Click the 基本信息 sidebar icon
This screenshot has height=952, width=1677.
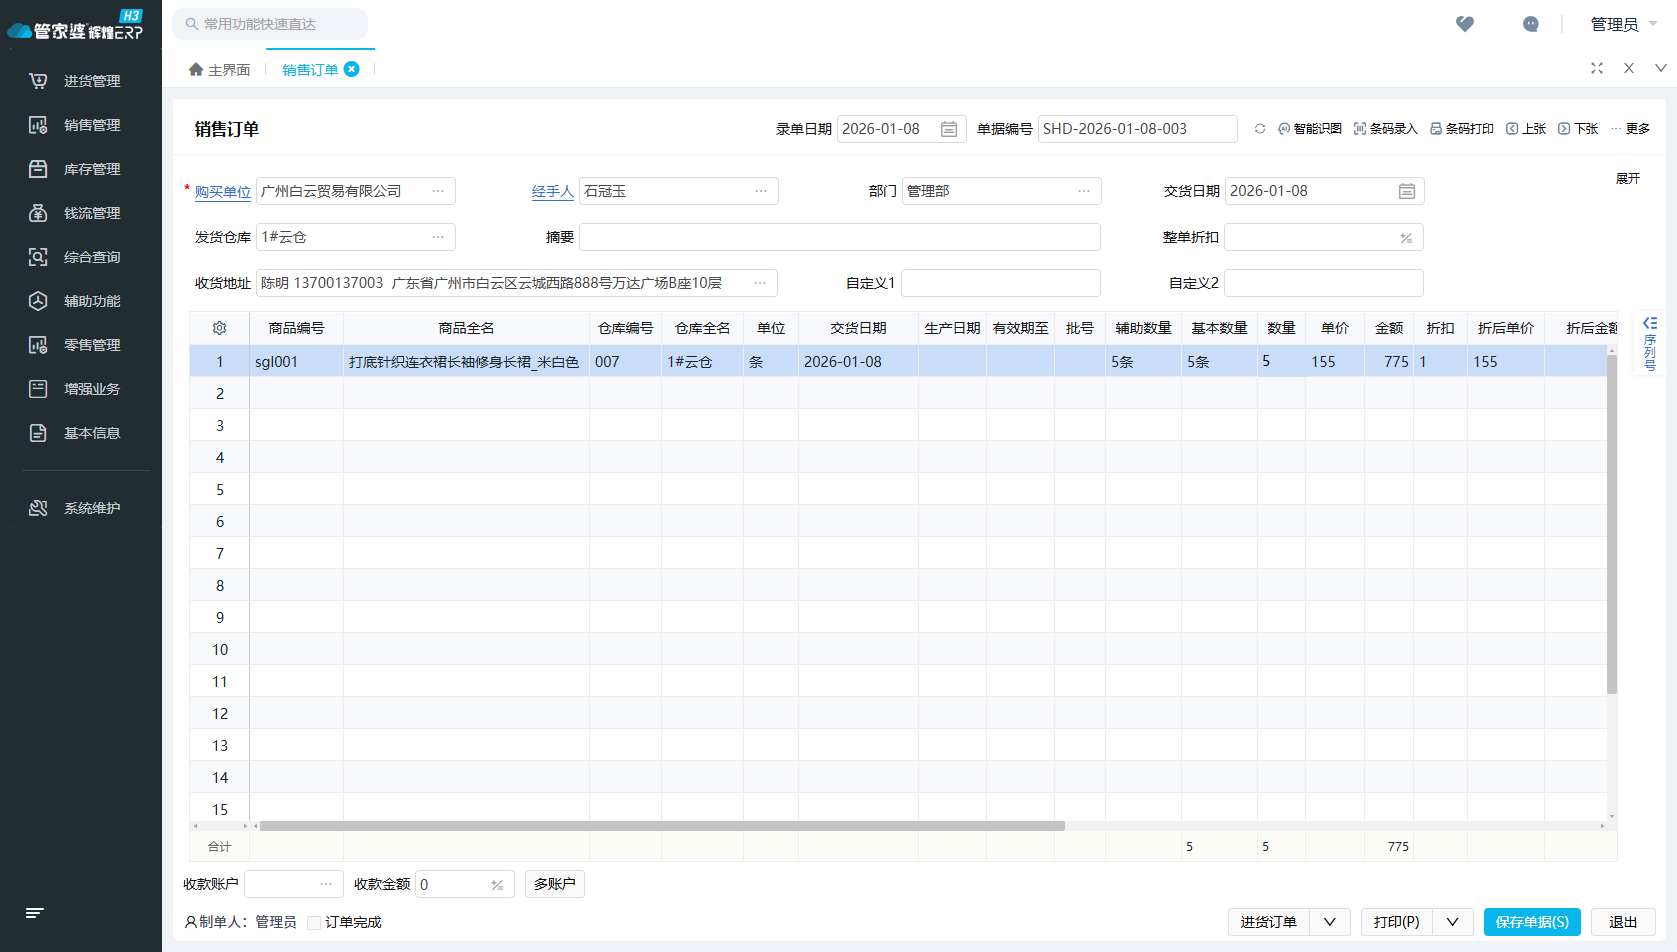38,433
